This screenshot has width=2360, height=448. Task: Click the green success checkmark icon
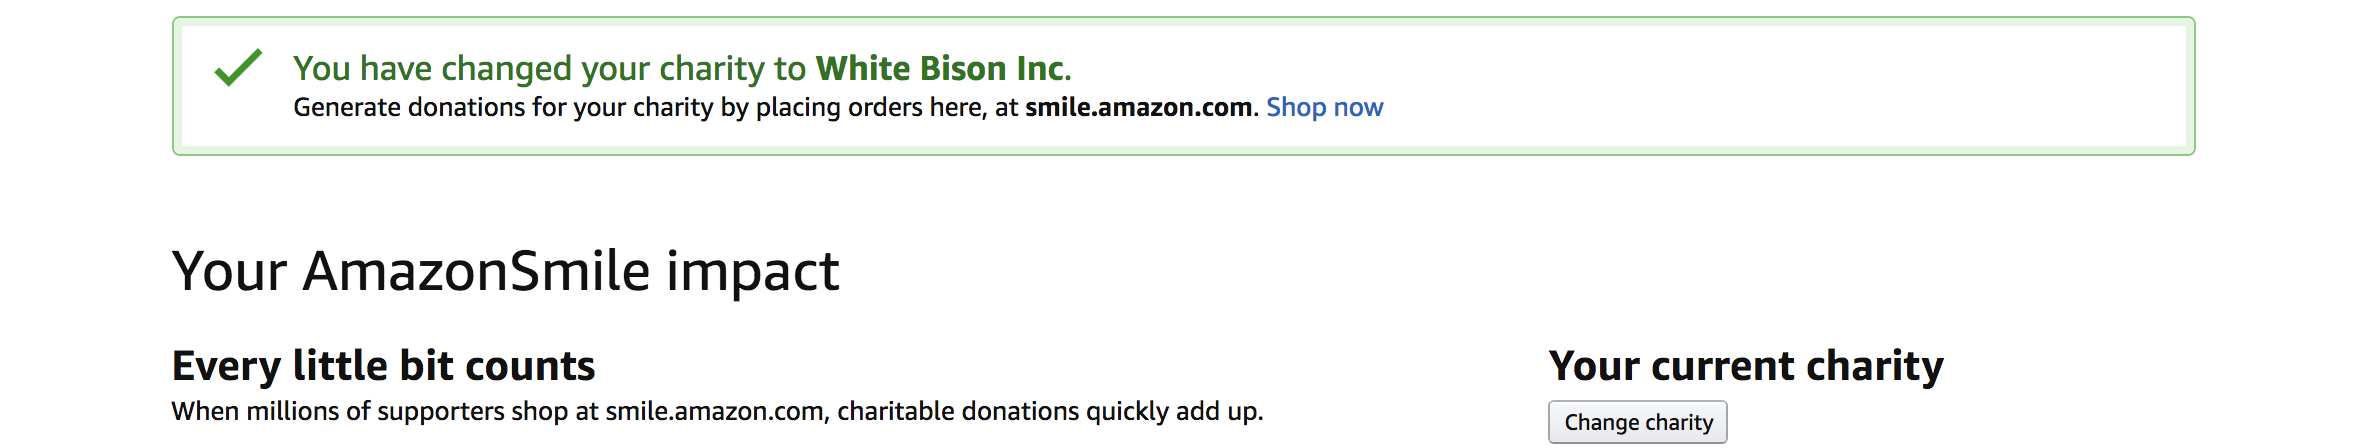pos(238,68)
